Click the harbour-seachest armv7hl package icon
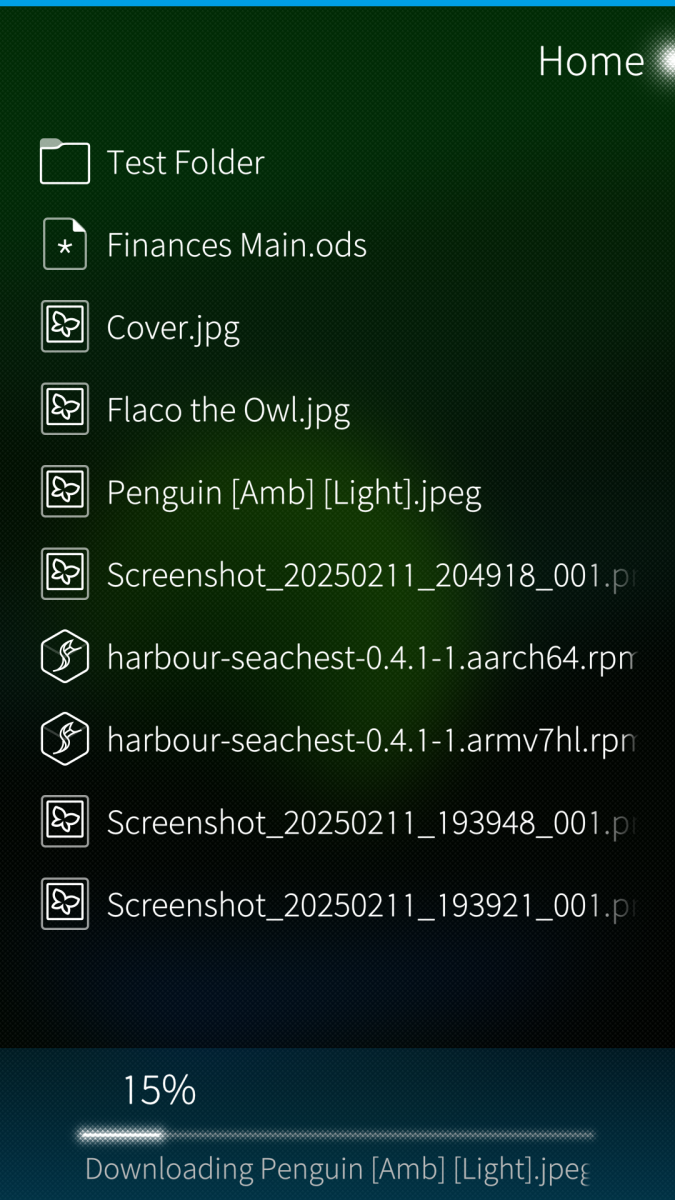The height and width of the screenshot is (1200, 675). pyautogui.click(x=65, y=739)
